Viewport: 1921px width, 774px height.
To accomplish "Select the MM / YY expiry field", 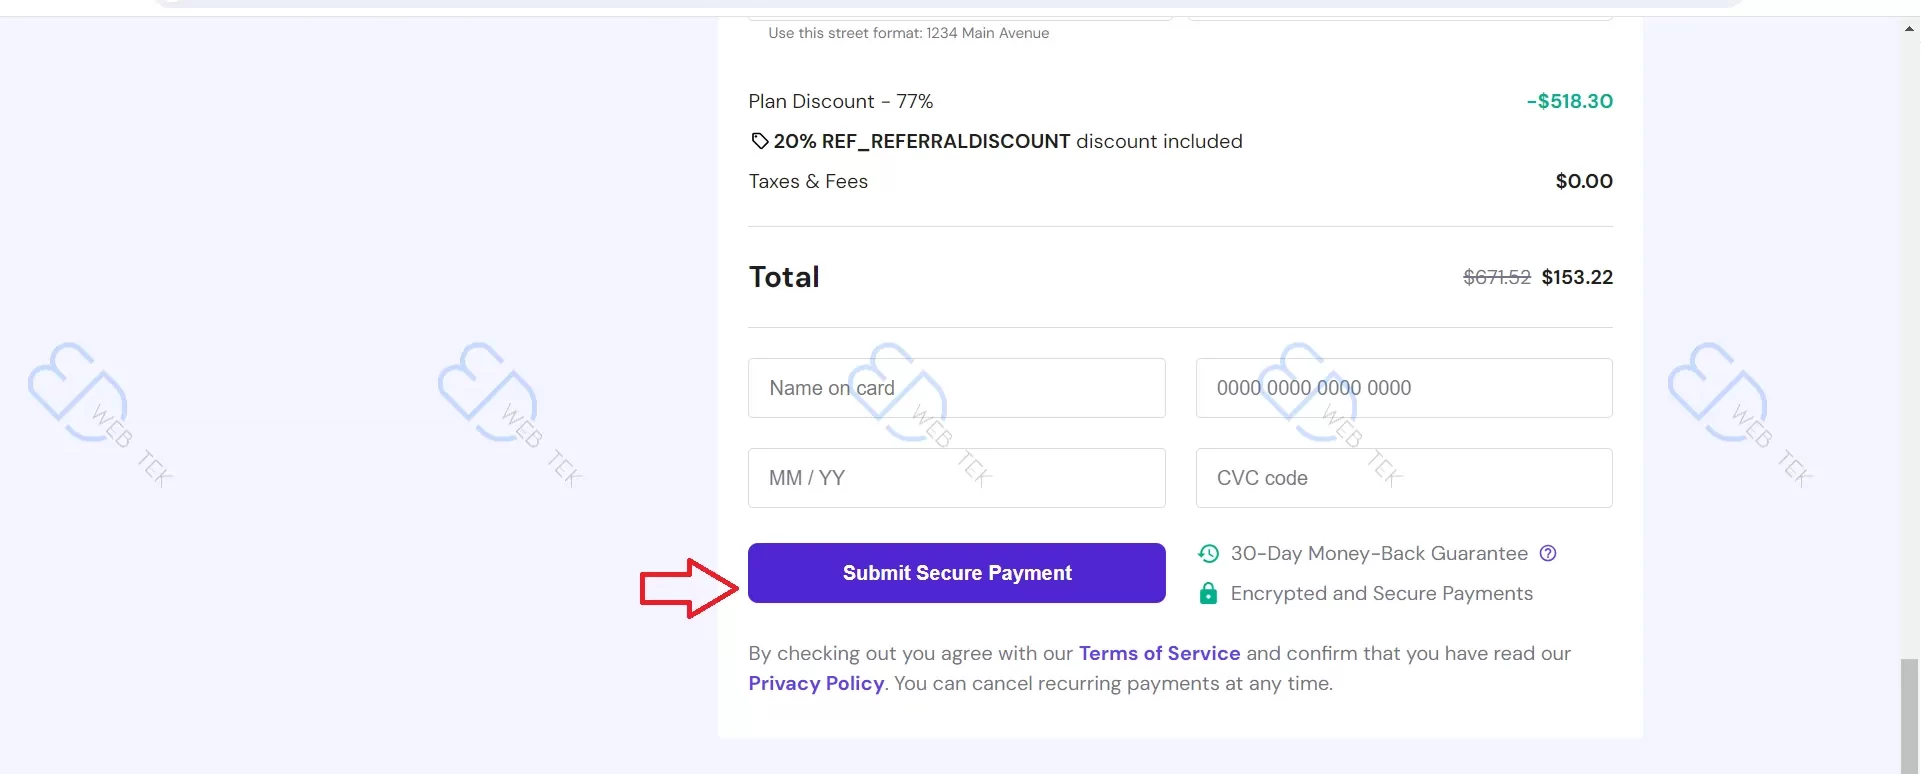I will pyautogui.click(x=957, y=478).
